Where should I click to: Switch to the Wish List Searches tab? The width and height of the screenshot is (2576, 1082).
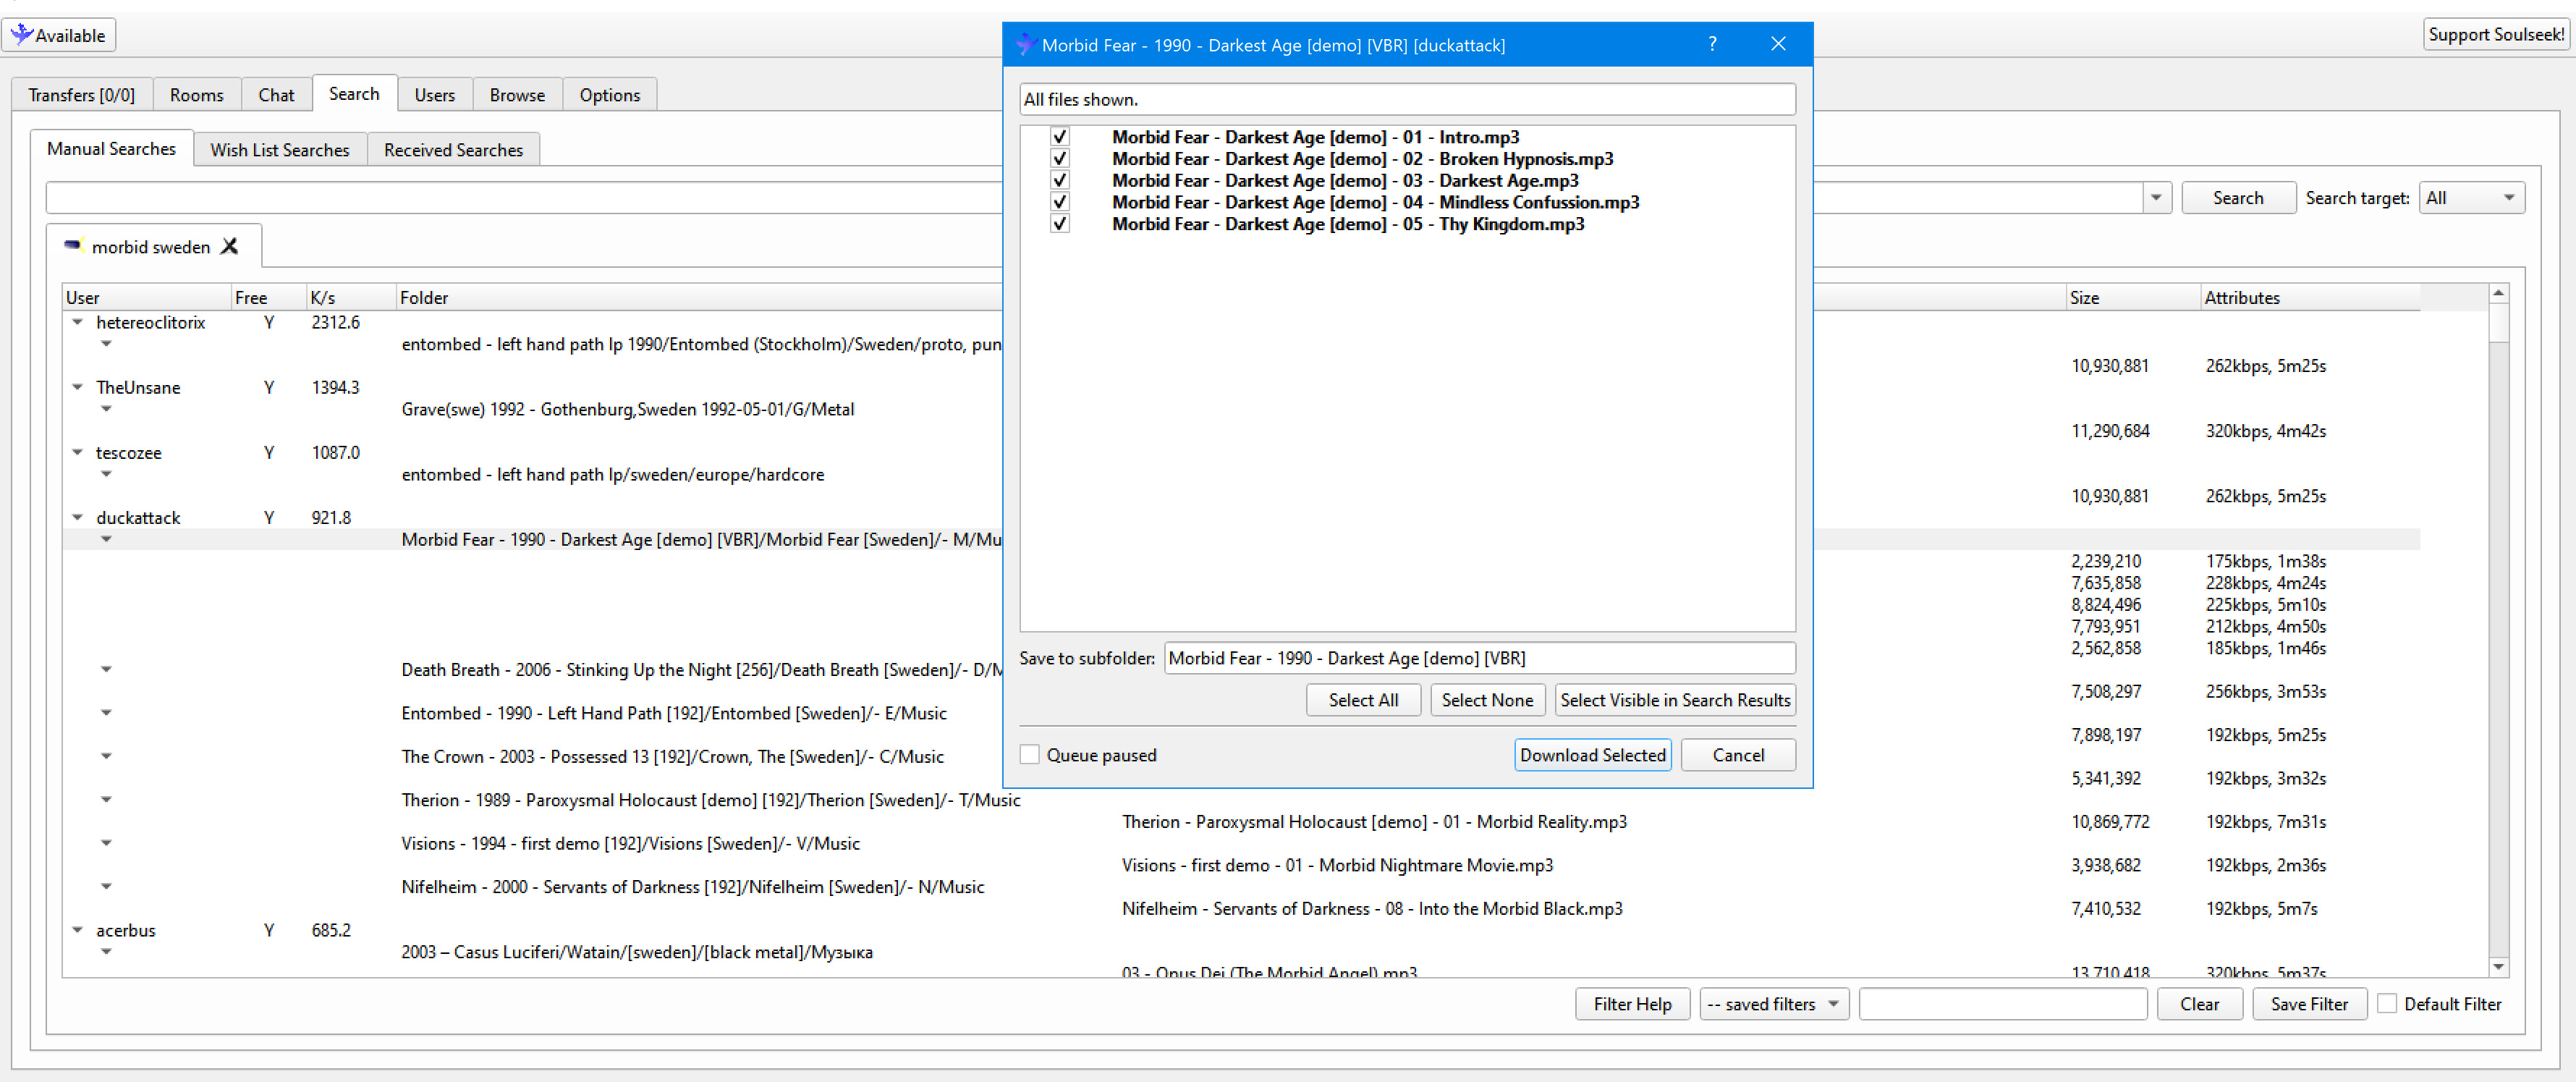(x=280, y=149)
